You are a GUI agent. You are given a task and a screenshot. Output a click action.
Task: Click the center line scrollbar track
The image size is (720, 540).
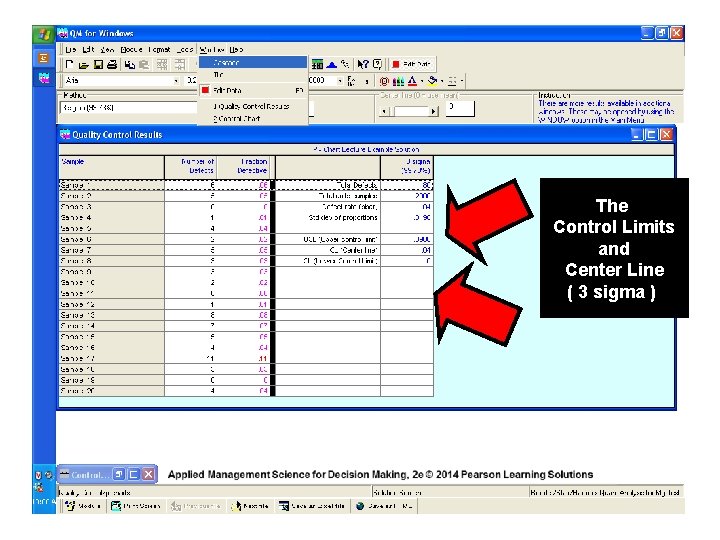pyautogui.click(x=409, y=111)
